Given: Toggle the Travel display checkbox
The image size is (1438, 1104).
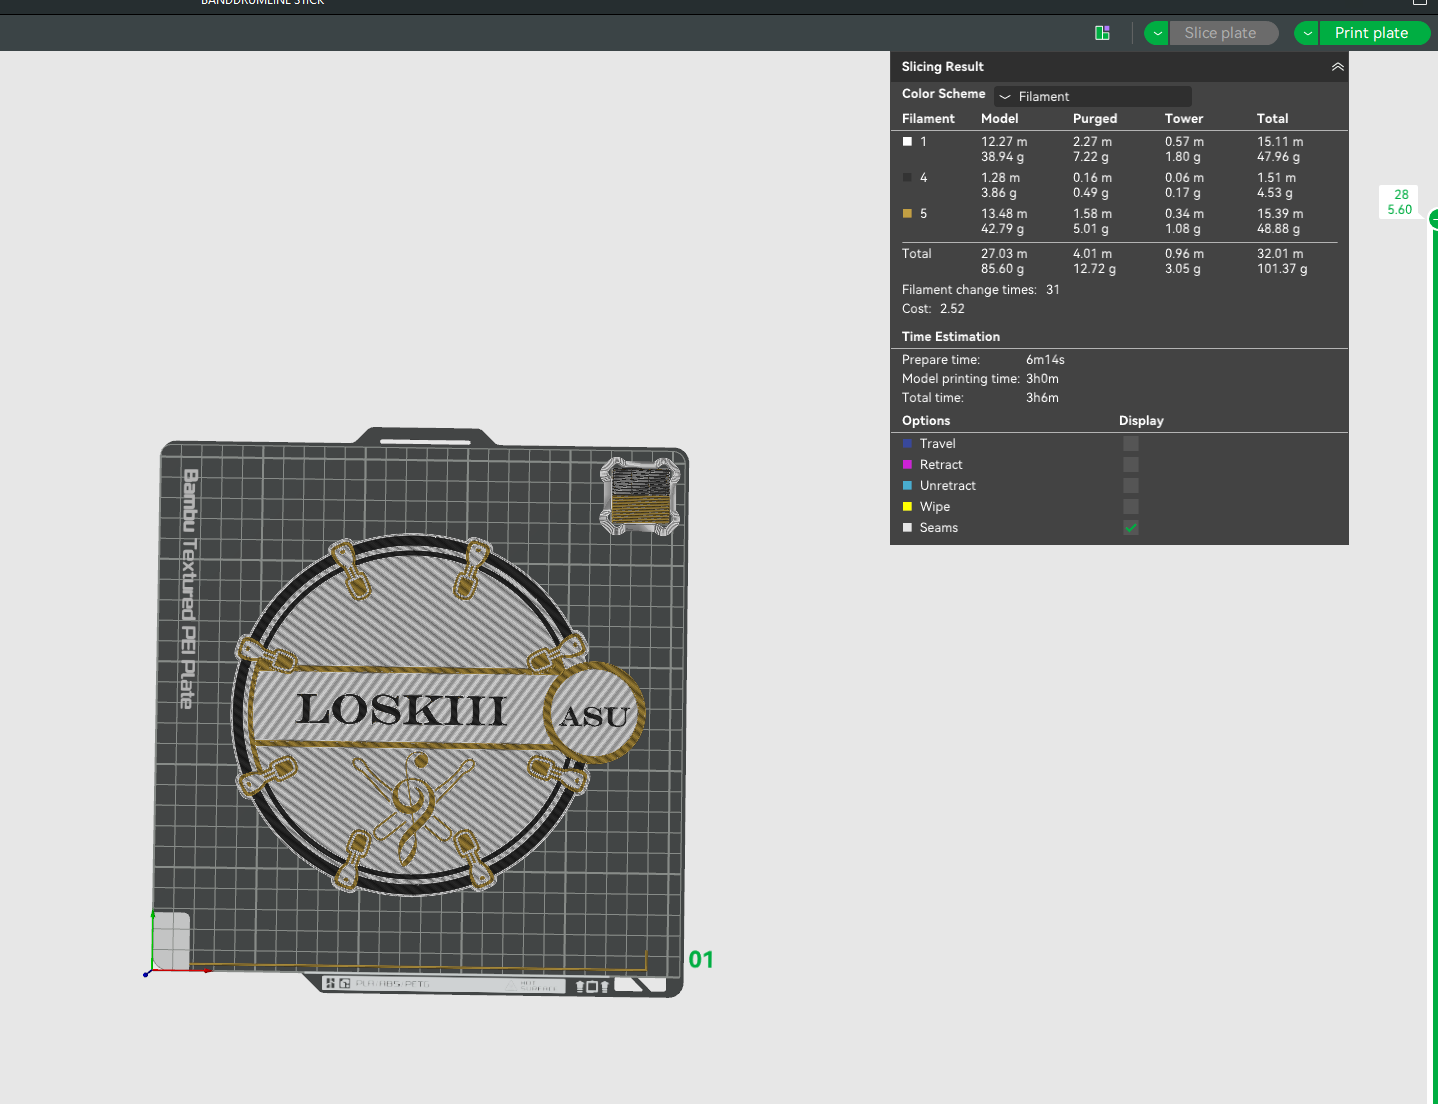Looking at the screenshot, I should (1131, 443).
